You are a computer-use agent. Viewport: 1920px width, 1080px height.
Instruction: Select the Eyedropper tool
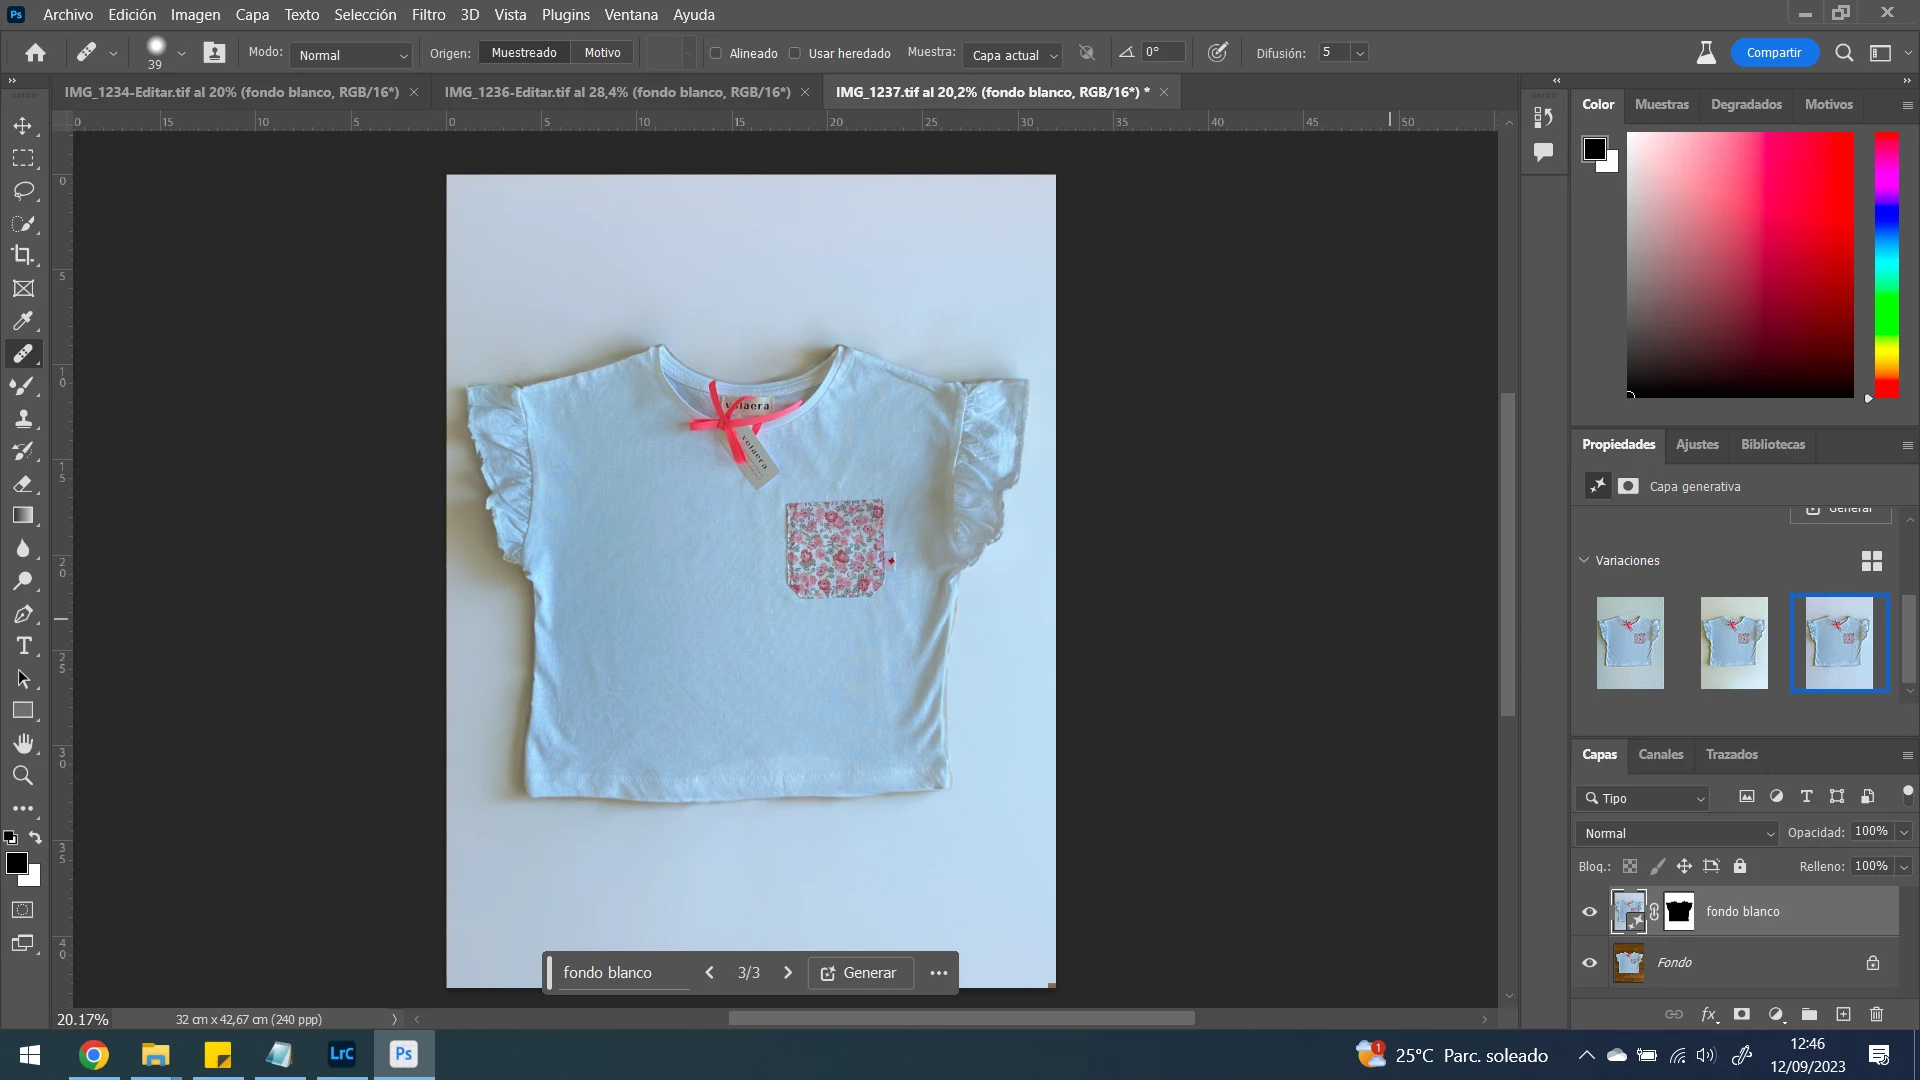(x=23, y=321)
